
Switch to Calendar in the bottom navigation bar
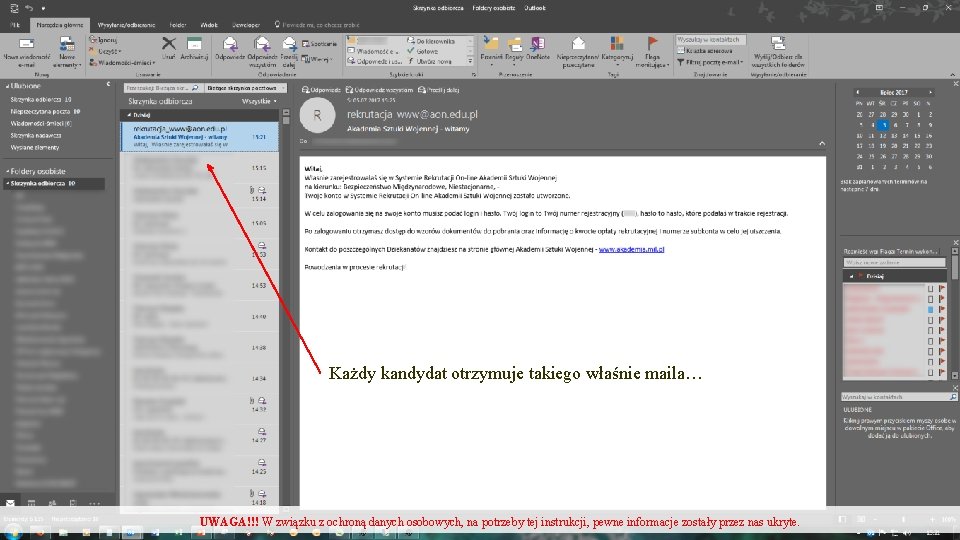pyautogui.click(x=31, y=503)
